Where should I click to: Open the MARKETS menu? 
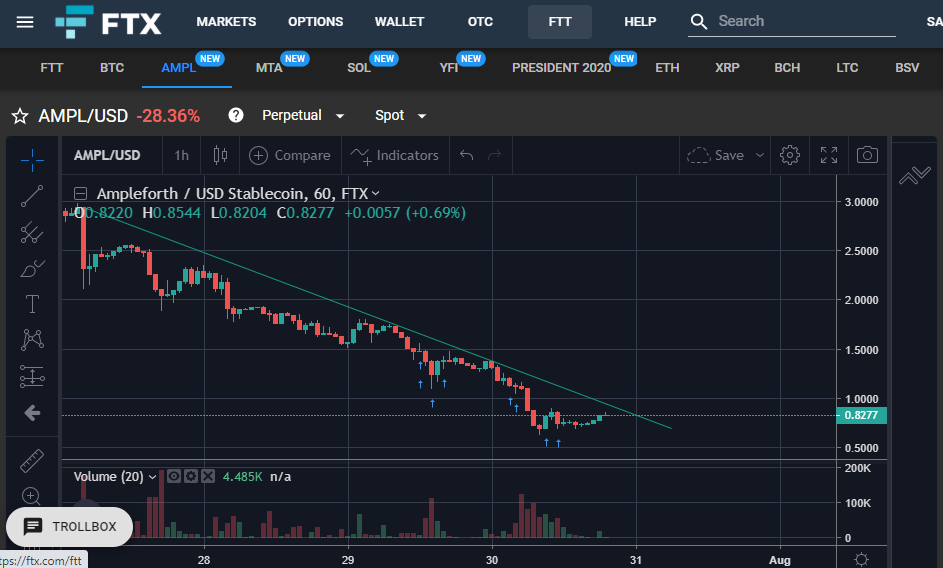click(x=226, y=22)
